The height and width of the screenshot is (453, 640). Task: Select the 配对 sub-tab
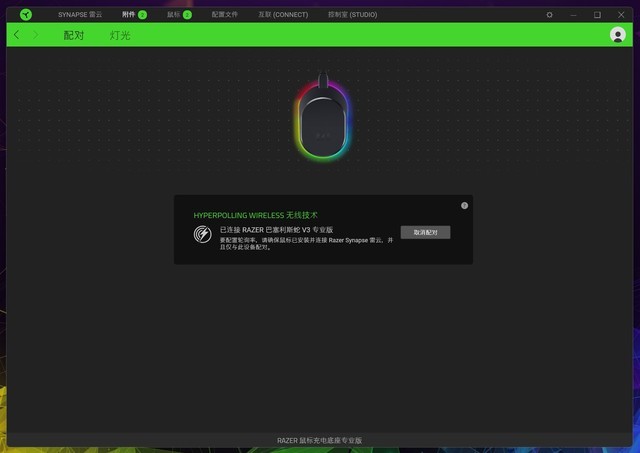coord(73,36)
